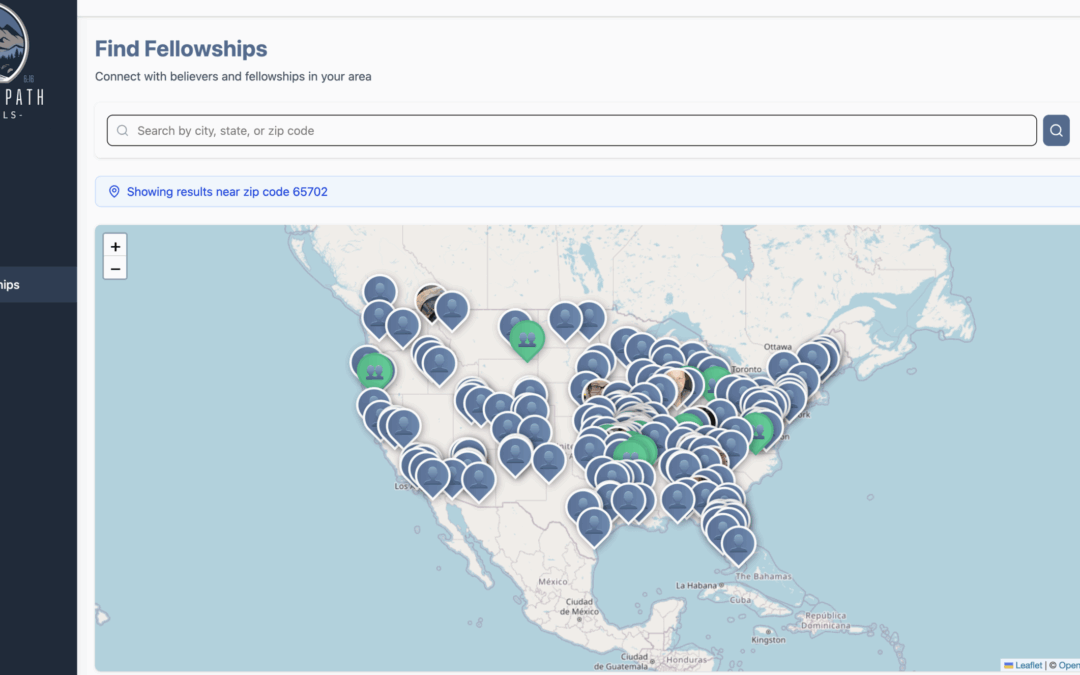Select the green group marker on the Oregon coast

375,371
